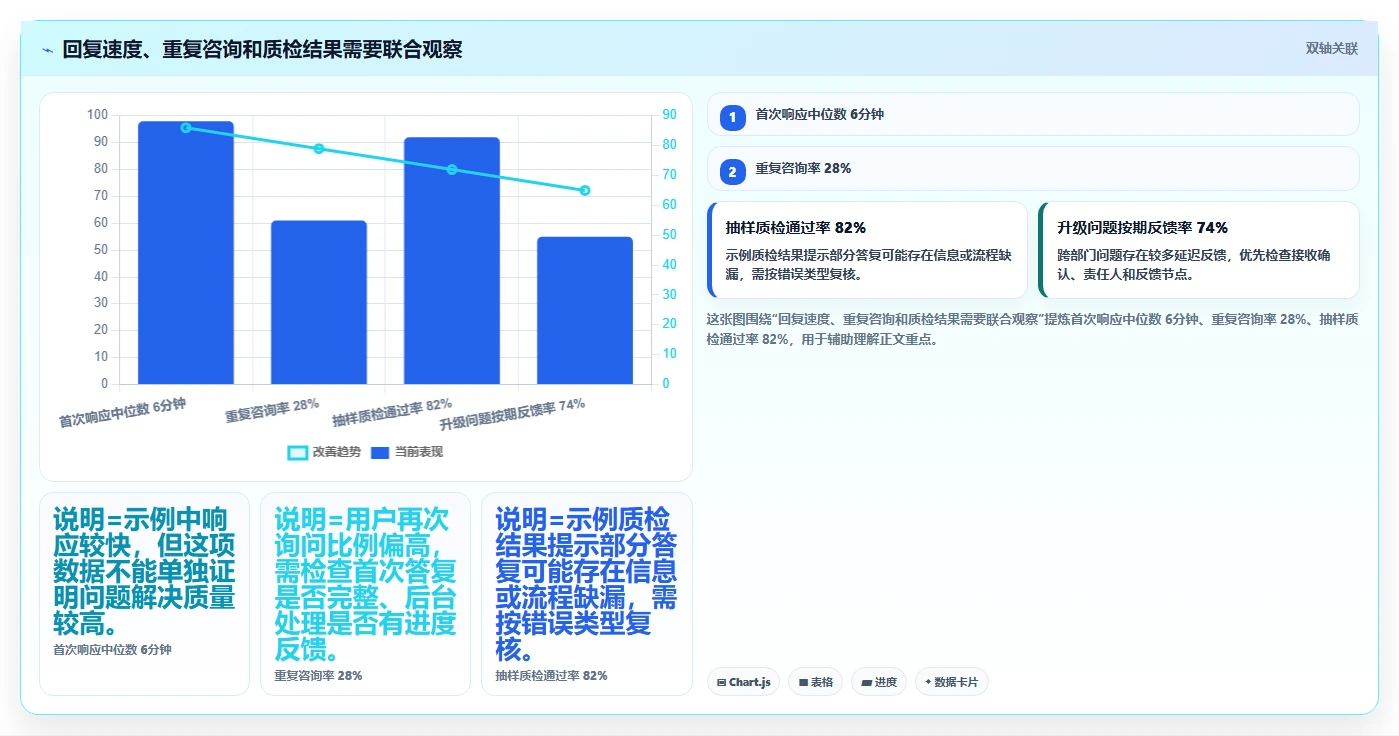Open the card starting 说明=示例质检结果提示
This screenshot has width=1399, height=736.
pyautogui.click(x=587, y=594)
